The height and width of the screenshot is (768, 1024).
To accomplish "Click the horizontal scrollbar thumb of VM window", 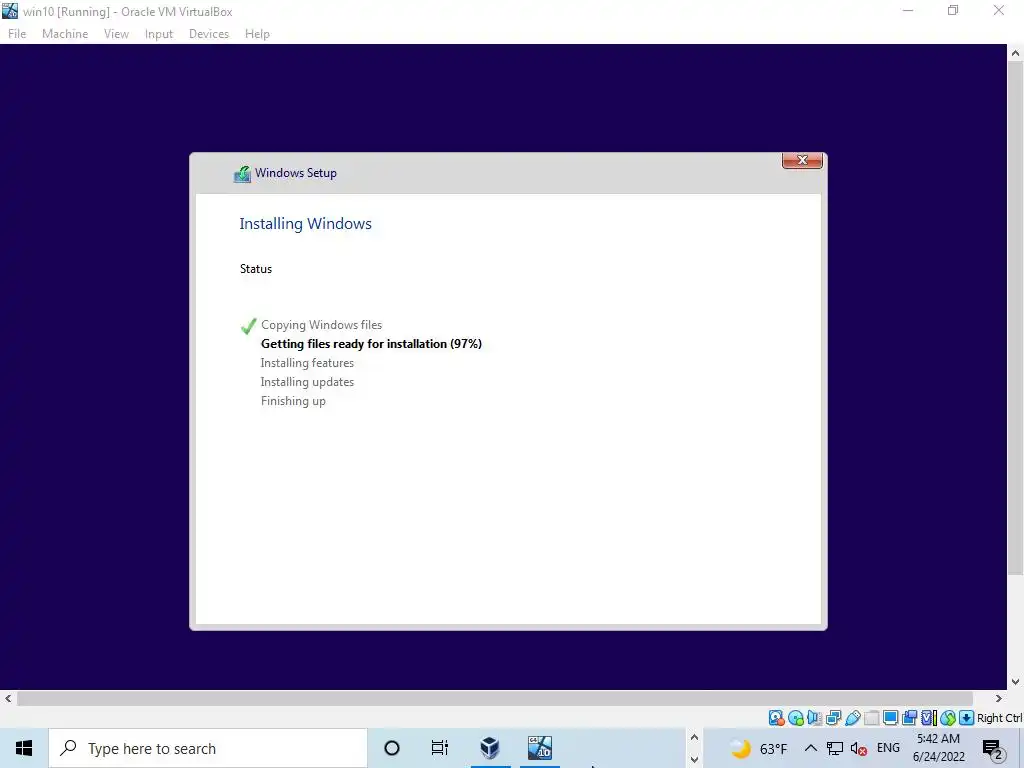I will (495, 699).
